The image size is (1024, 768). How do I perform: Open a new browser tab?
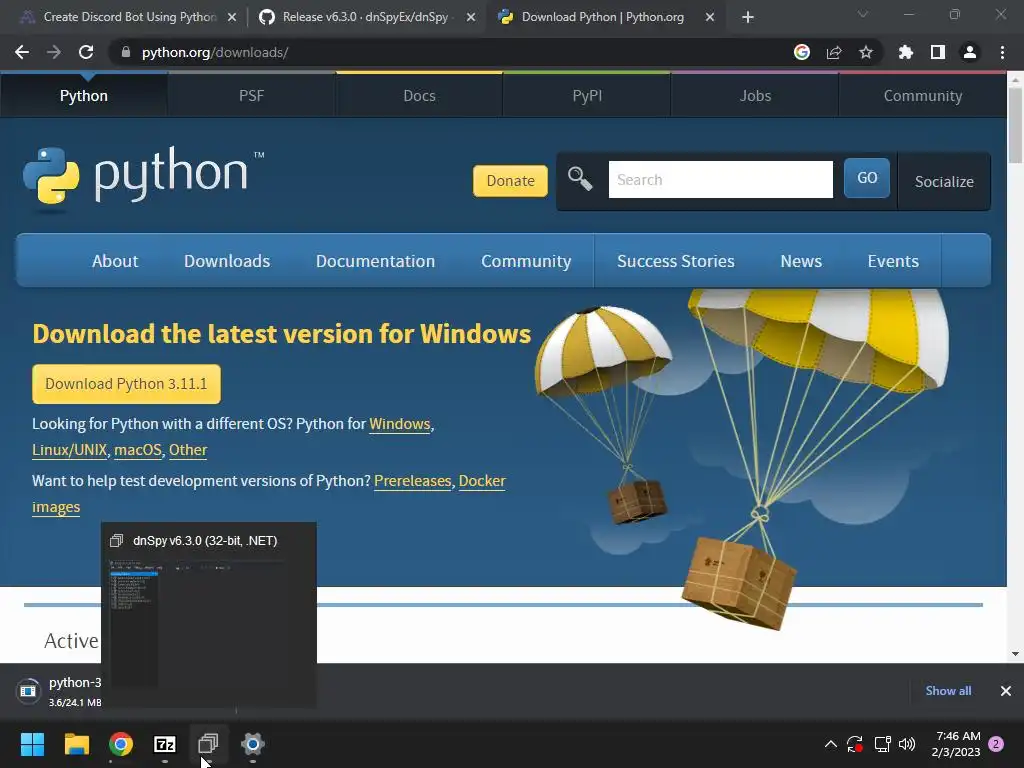click(x=748, y=18)
